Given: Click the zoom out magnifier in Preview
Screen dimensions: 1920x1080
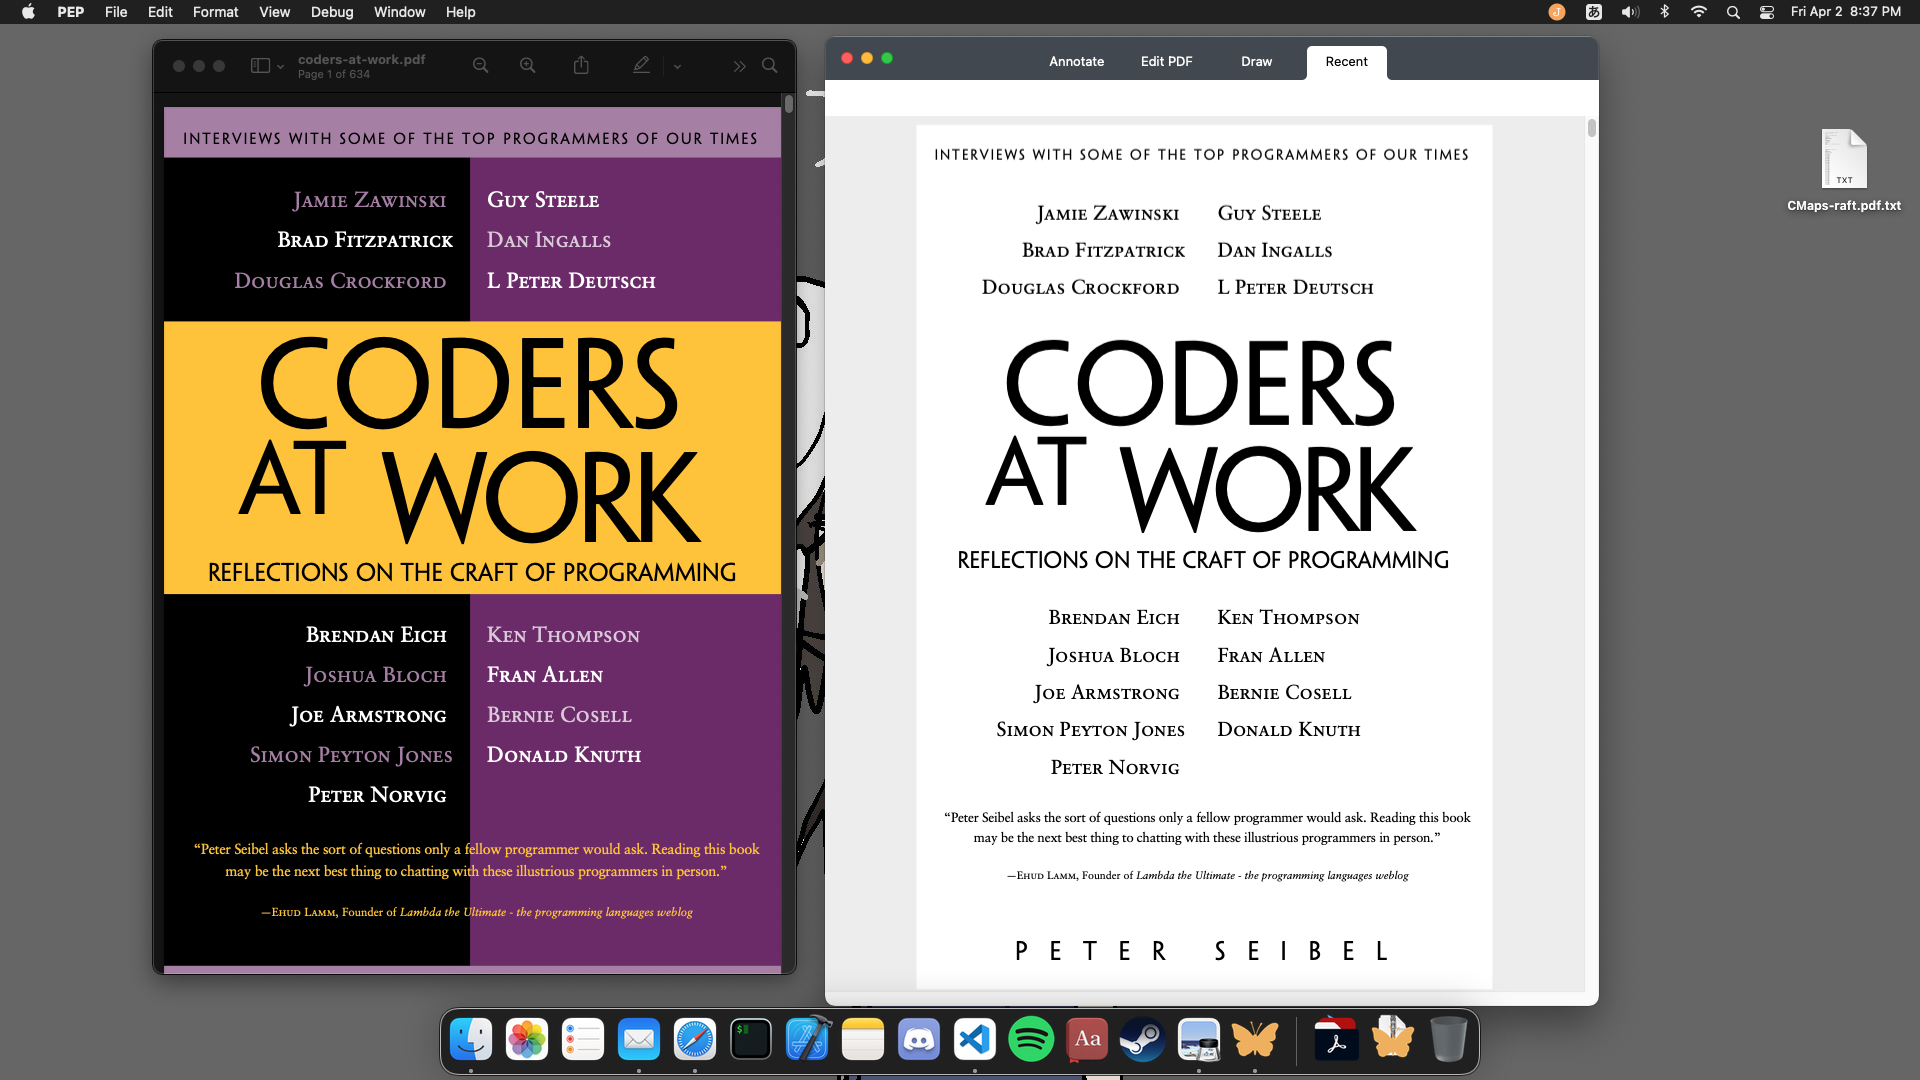Looking at the screenshot, I should click(x=480, y=66).
